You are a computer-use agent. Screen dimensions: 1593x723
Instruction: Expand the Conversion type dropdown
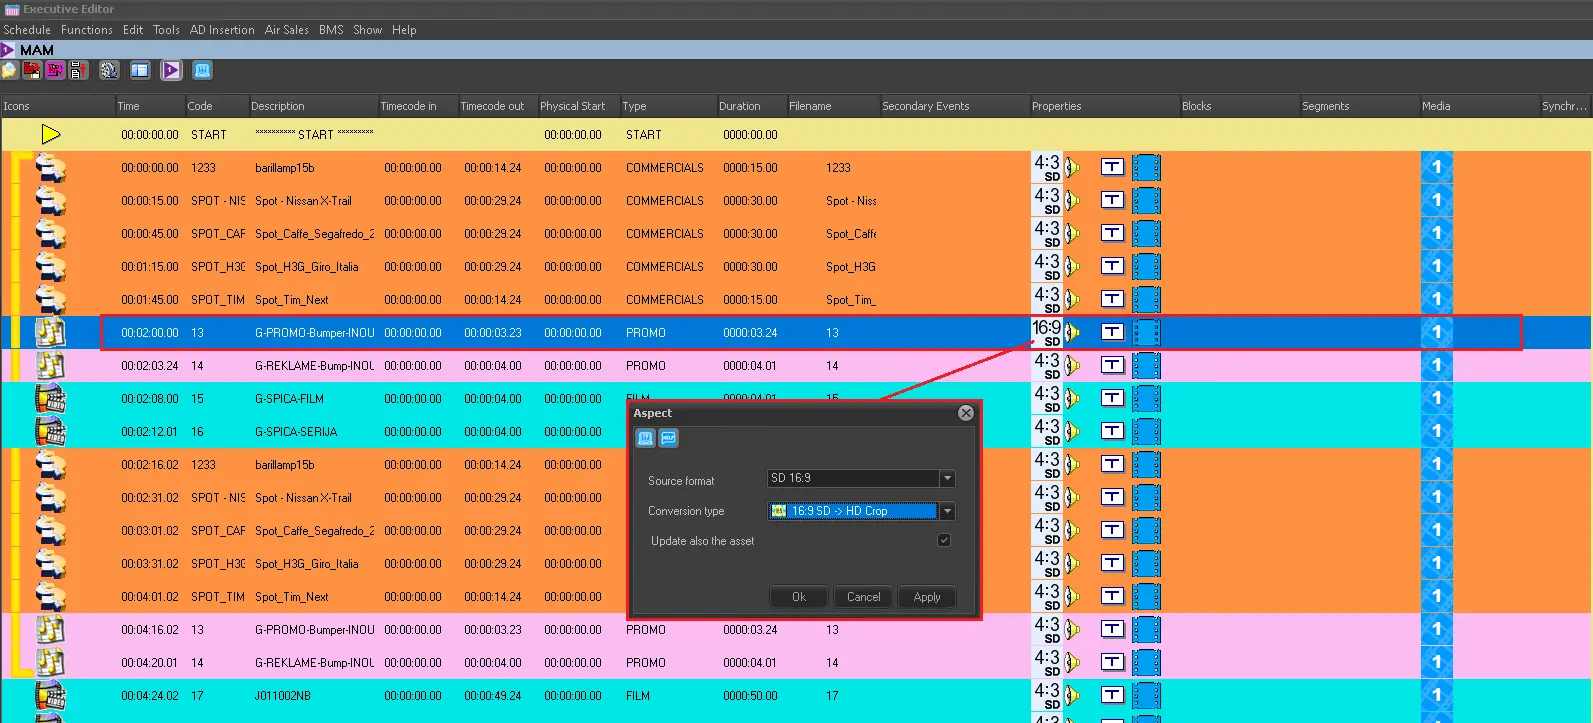[947, 511]
